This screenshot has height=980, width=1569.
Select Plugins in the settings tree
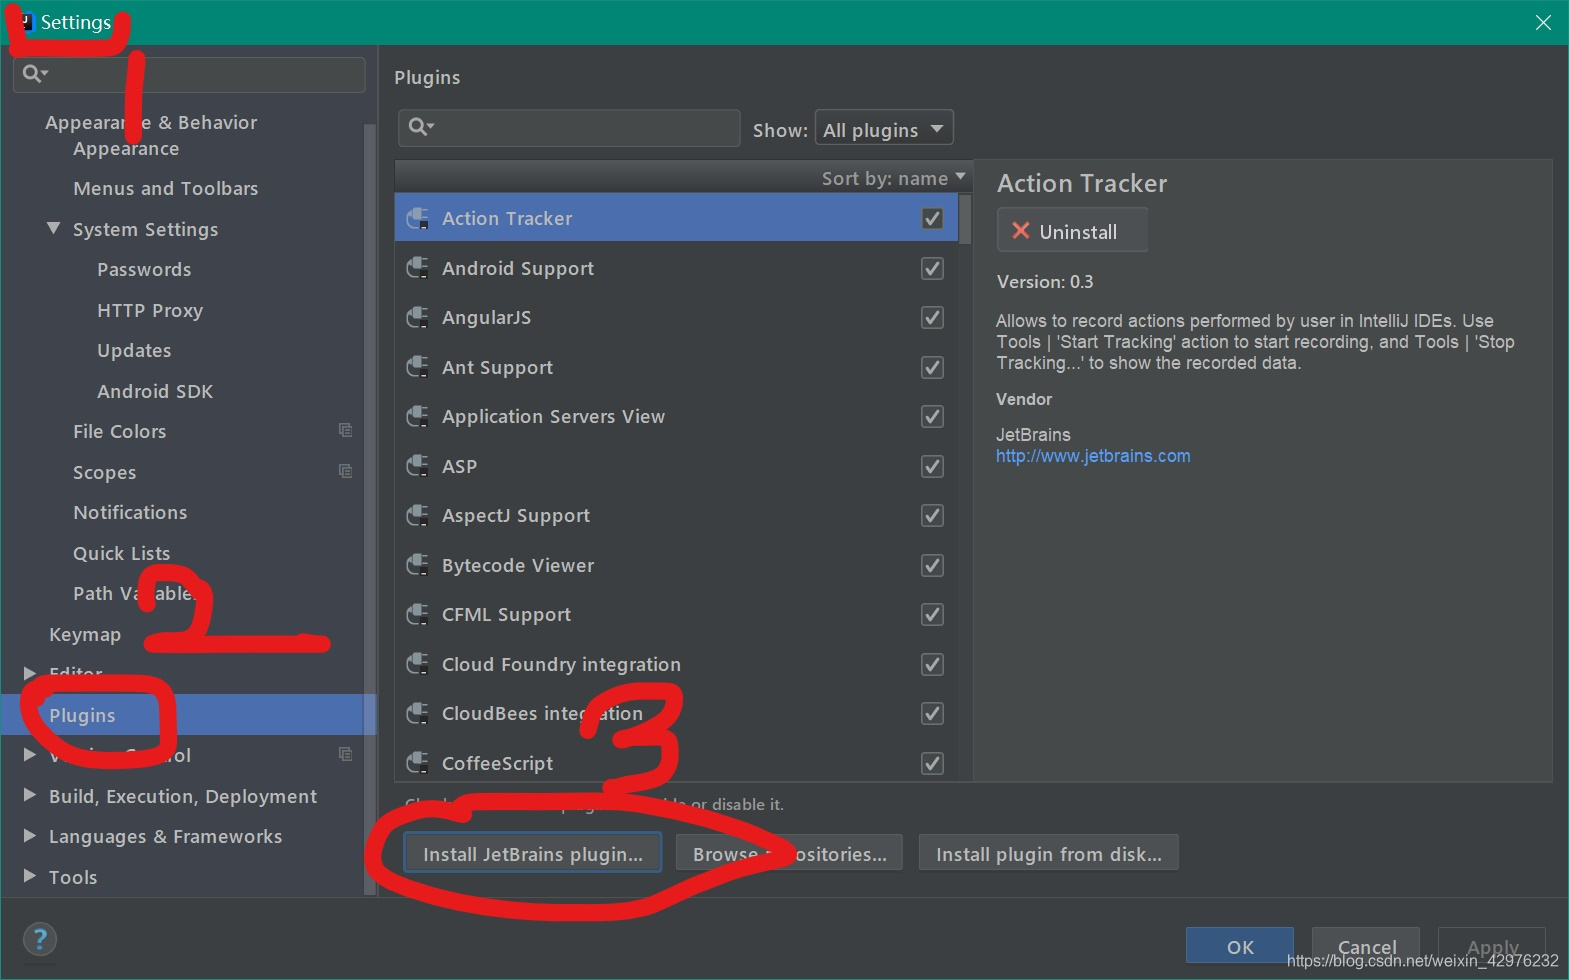tap(82, 715)
